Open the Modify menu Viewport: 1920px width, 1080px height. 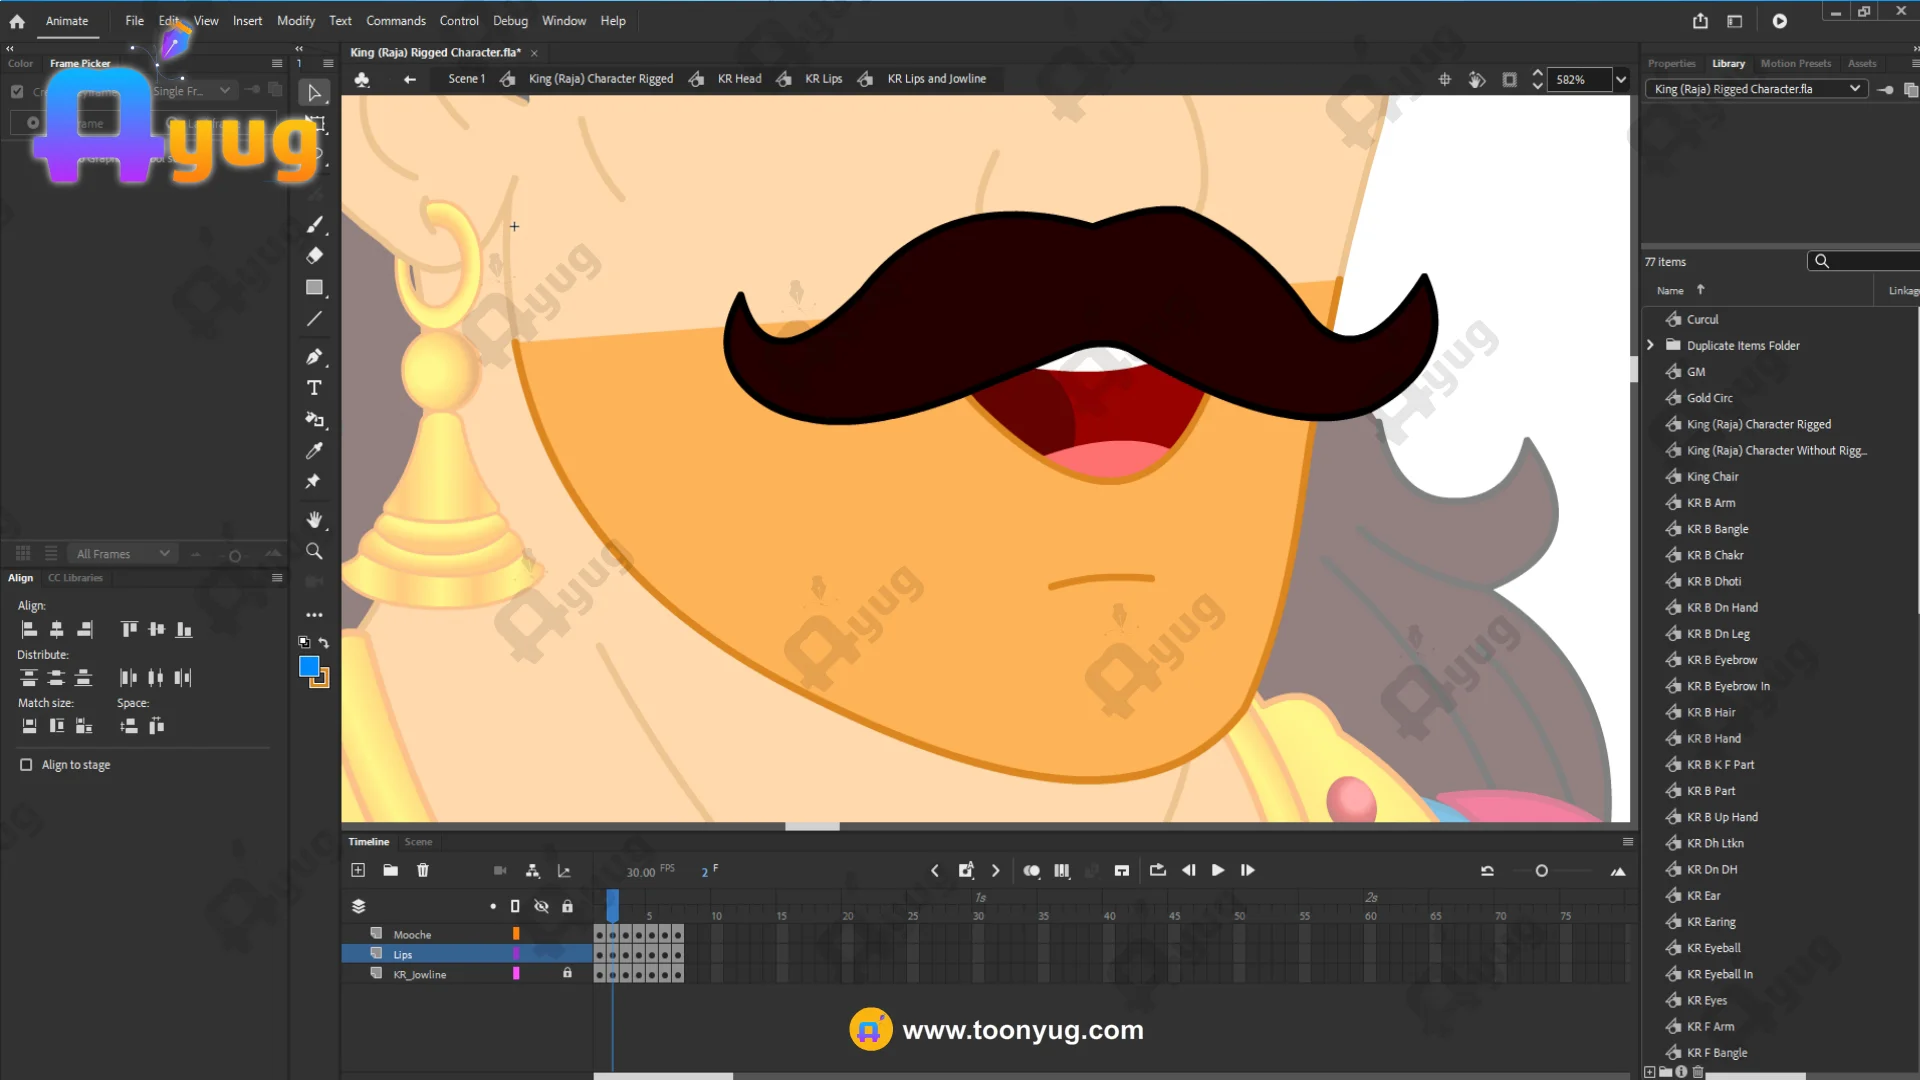click(x=295, y=21)
